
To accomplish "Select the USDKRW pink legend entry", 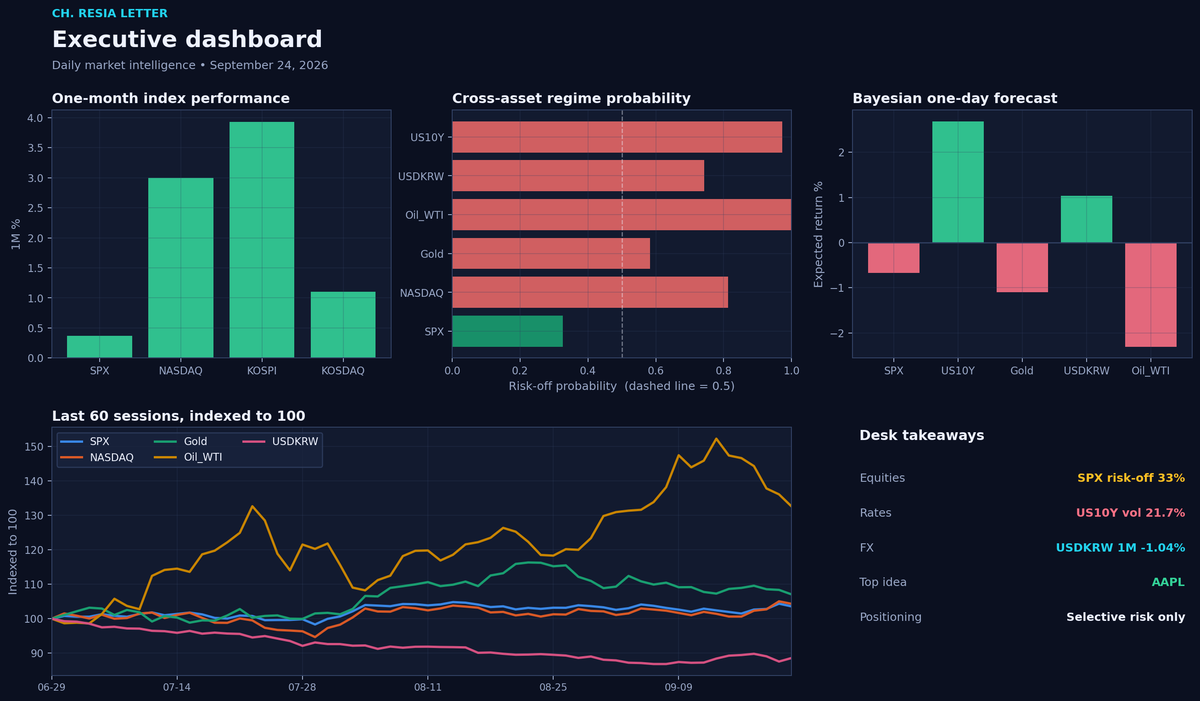I will tap(281, 441).
